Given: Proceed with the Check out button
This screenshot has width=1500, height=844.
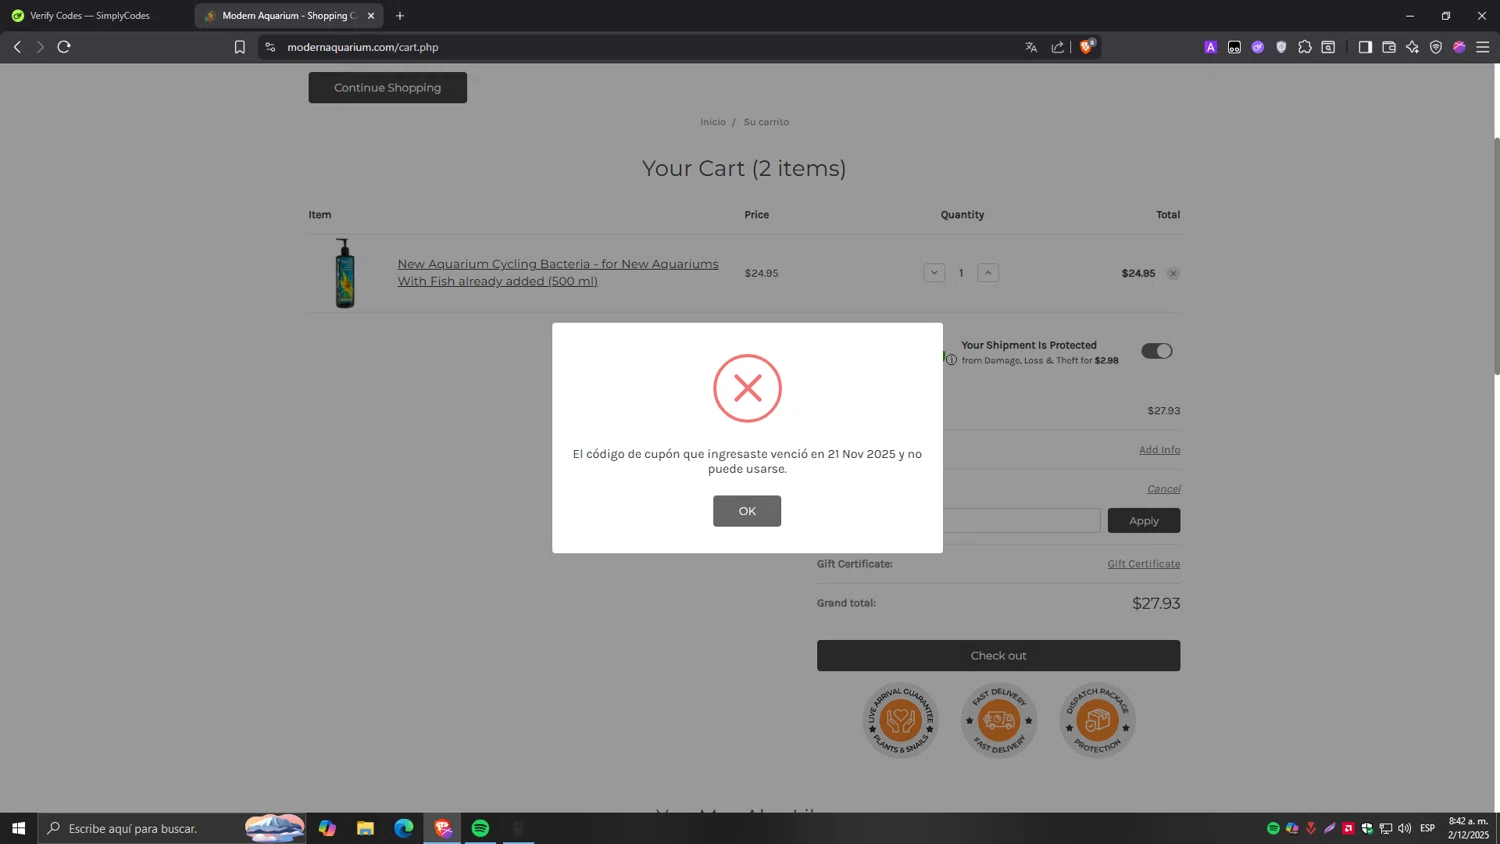Looking at the screenshot, I should click(998, 656).
